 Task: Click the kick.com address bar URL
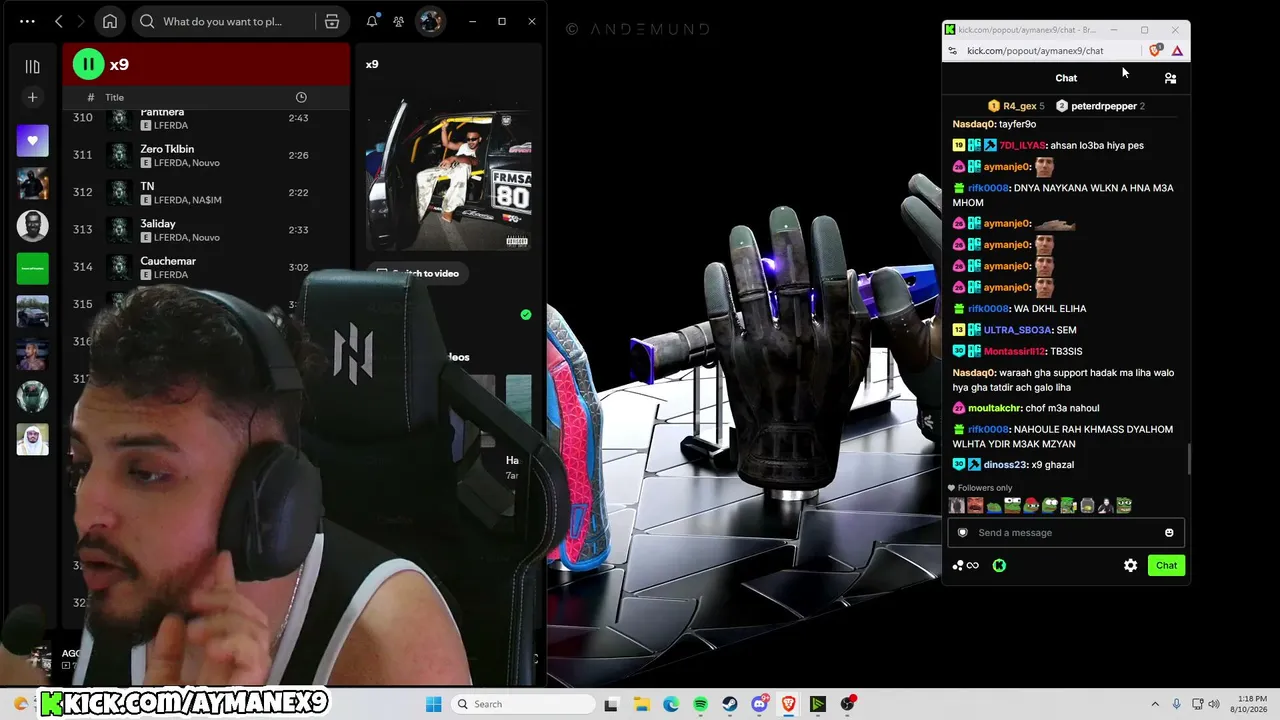1035,51
